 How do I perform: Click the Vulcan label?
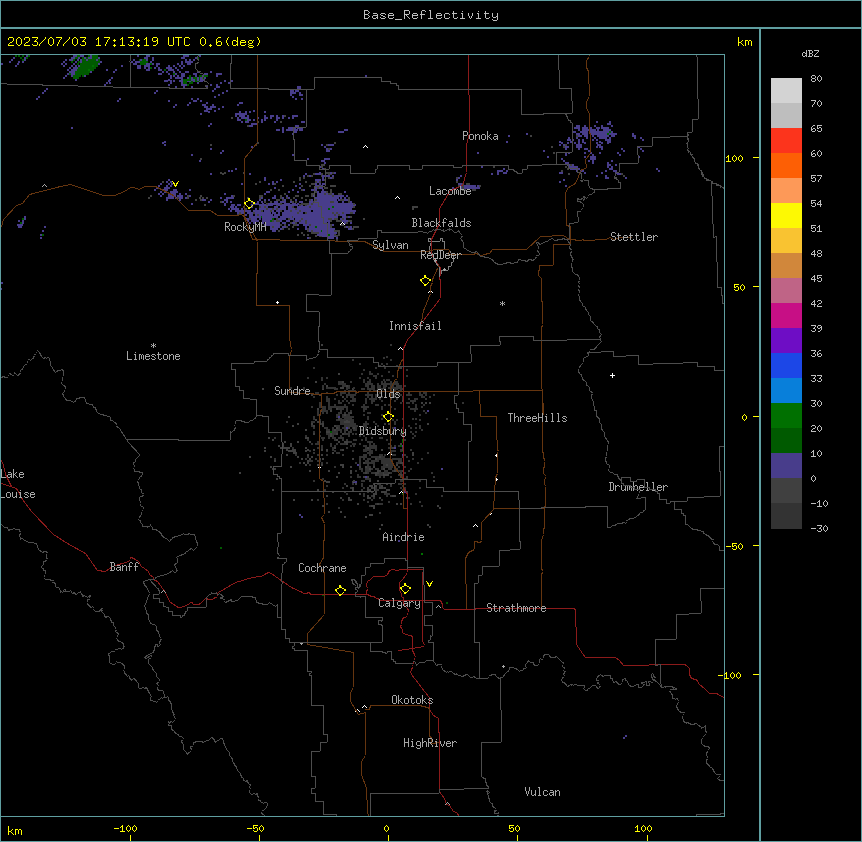click(542, 792)
